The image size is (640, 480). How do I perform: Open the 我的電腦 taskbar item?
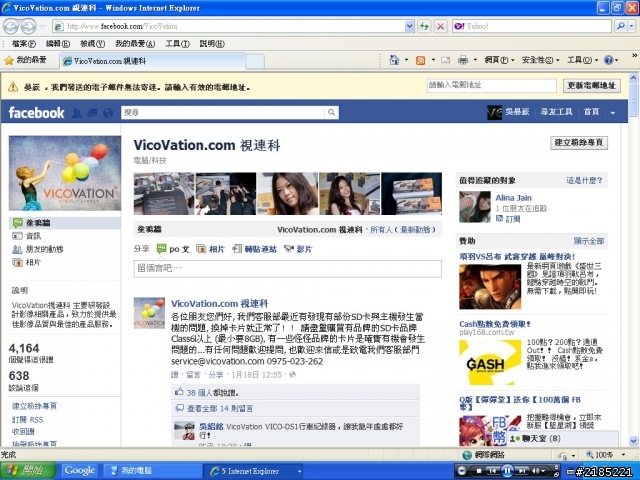(x=152, y=471)
